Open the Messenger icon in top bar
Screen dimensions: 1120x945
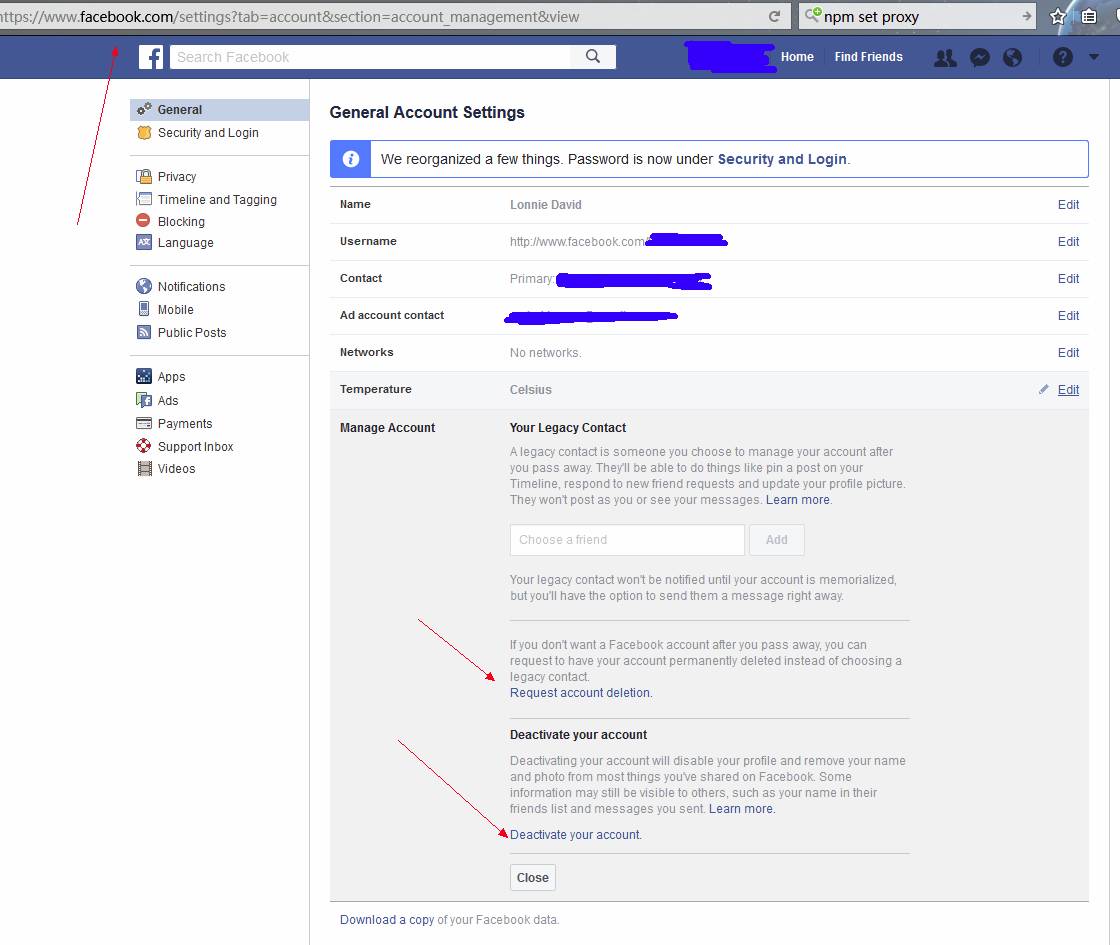[x=979, y=57]
